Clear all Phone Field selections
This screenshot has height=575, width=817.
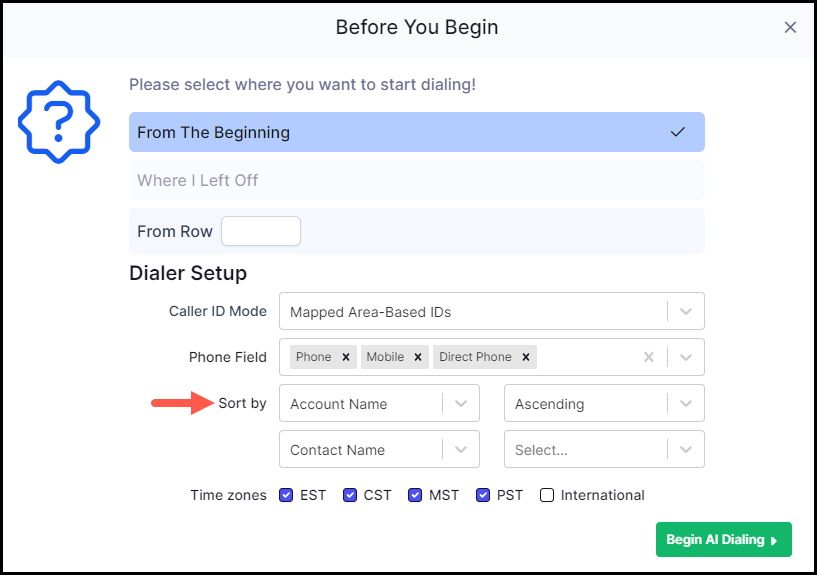[x=649, y=357]
